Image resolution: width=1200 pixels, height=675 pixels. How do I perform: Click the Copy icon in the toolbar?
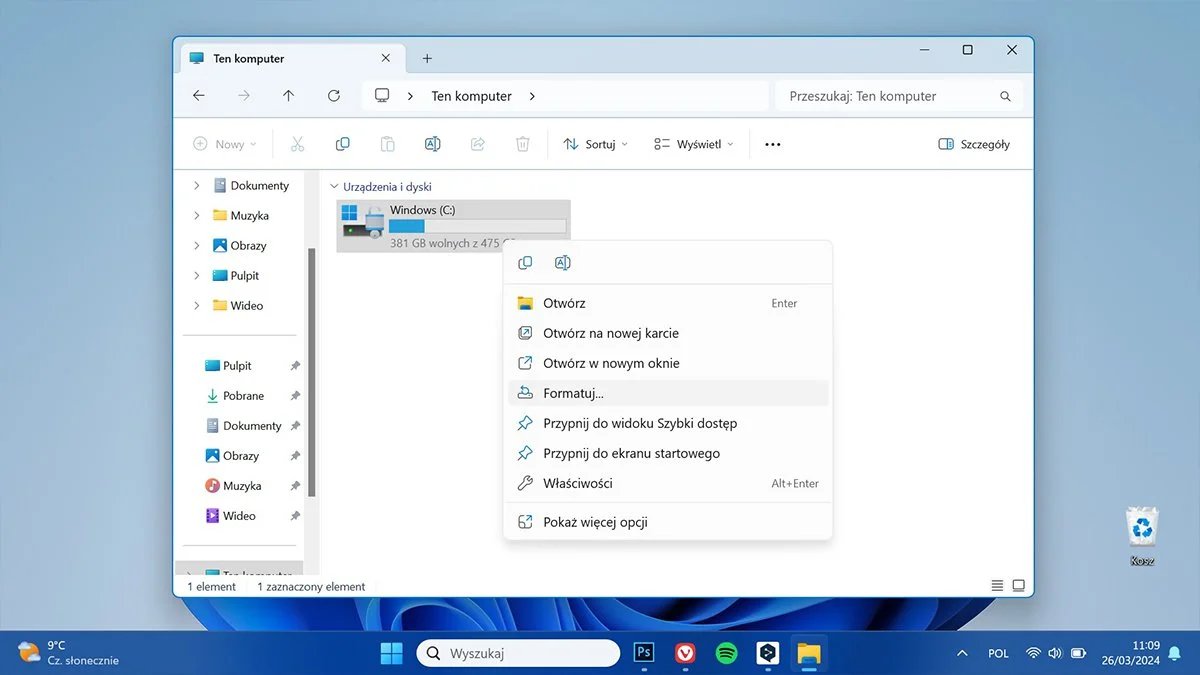[x=342, y=143]
